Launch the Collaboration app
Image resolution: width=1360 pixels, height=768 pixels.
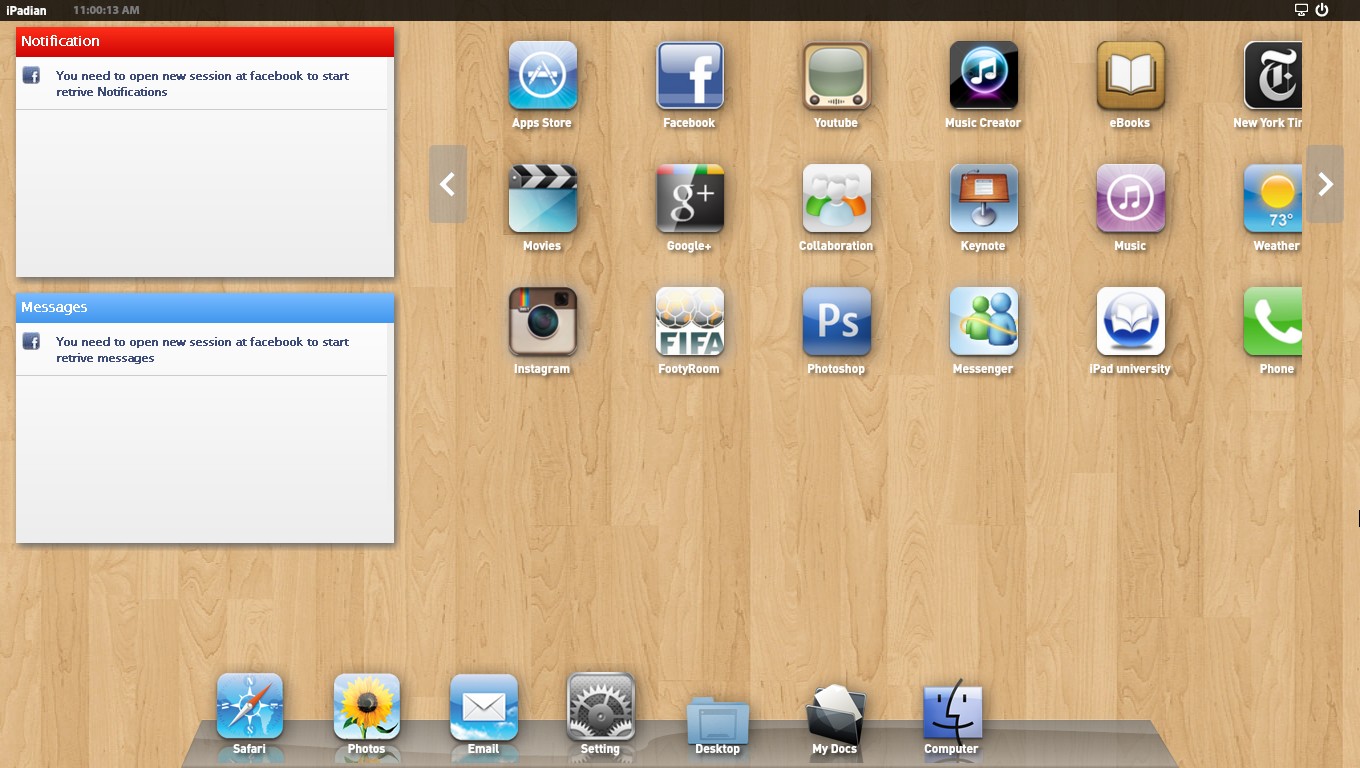pos(836,198)
